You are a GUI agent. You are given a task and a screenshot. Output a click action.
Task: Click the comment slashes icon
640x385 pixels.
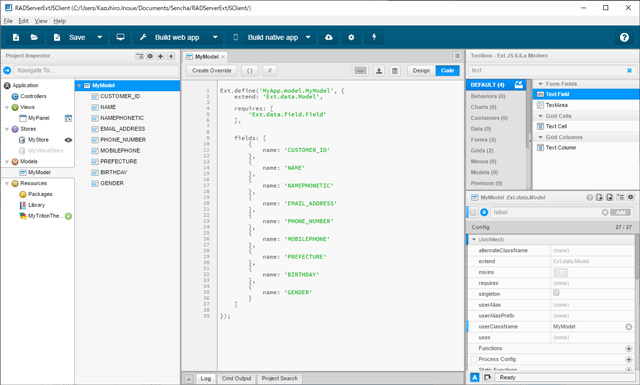coord(269,71)
